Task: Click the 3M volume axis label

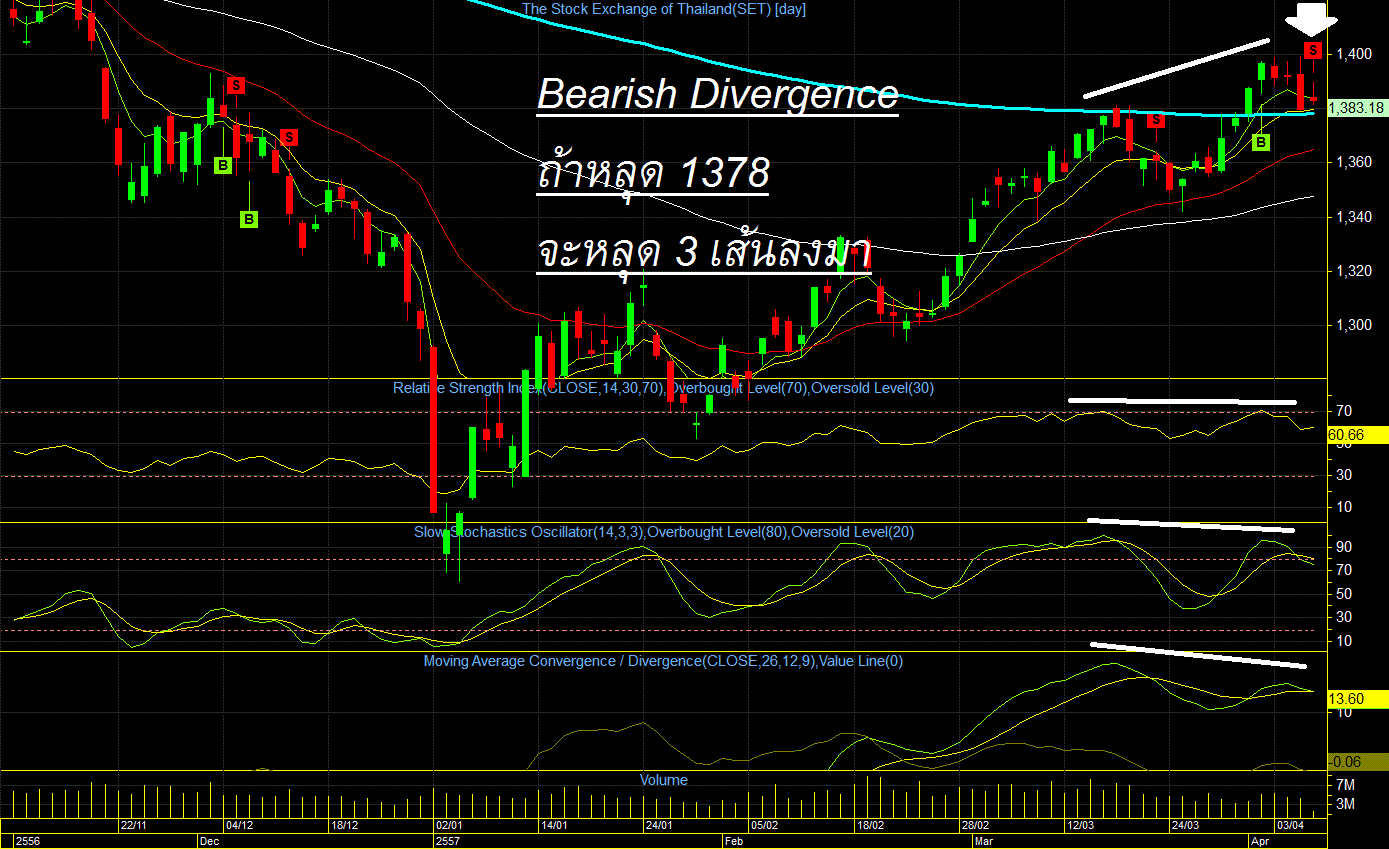Action: [1345, 804]
